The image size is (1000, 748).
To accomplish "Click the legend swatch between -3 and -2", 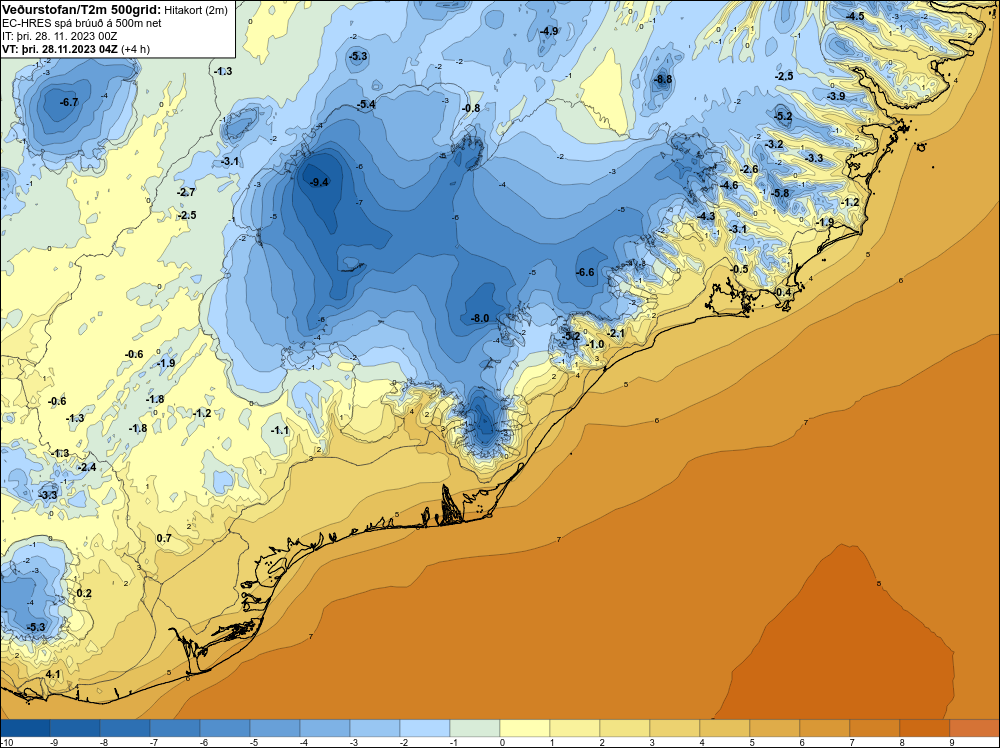I will 375,728.
